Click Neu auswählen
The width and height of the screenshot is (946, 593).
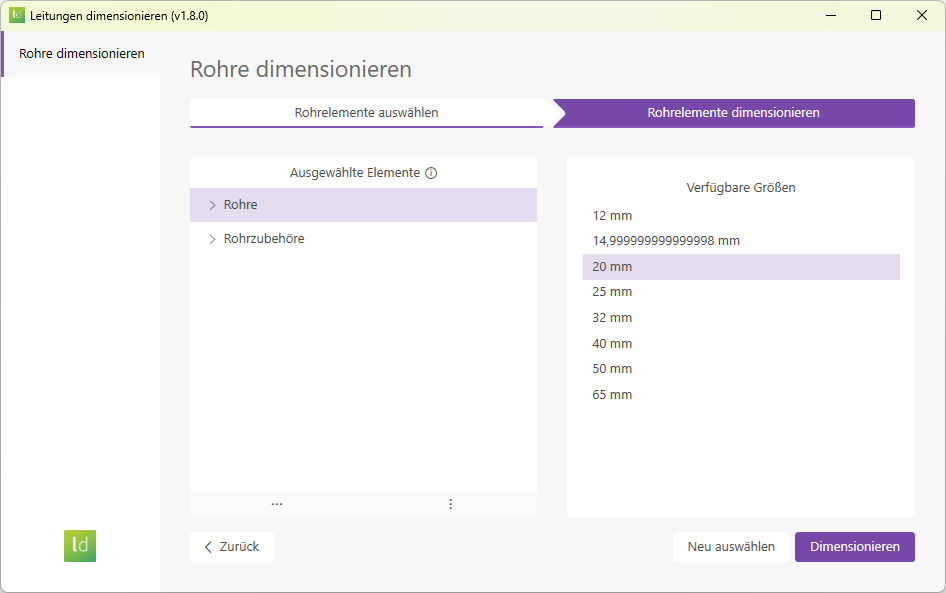(731, 547)
